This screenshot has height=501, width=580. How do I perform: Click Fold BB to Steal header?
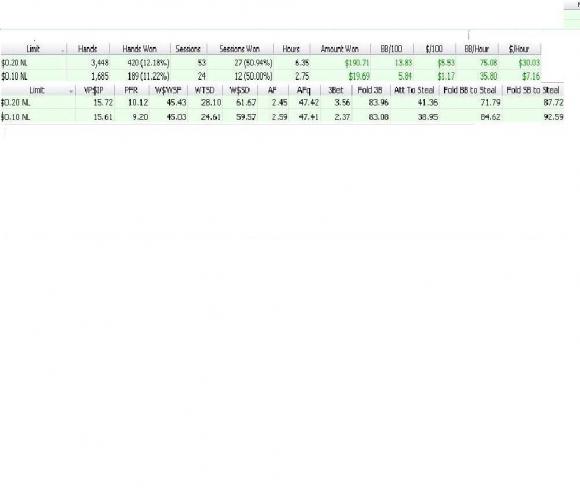click(x=470, y=90)
